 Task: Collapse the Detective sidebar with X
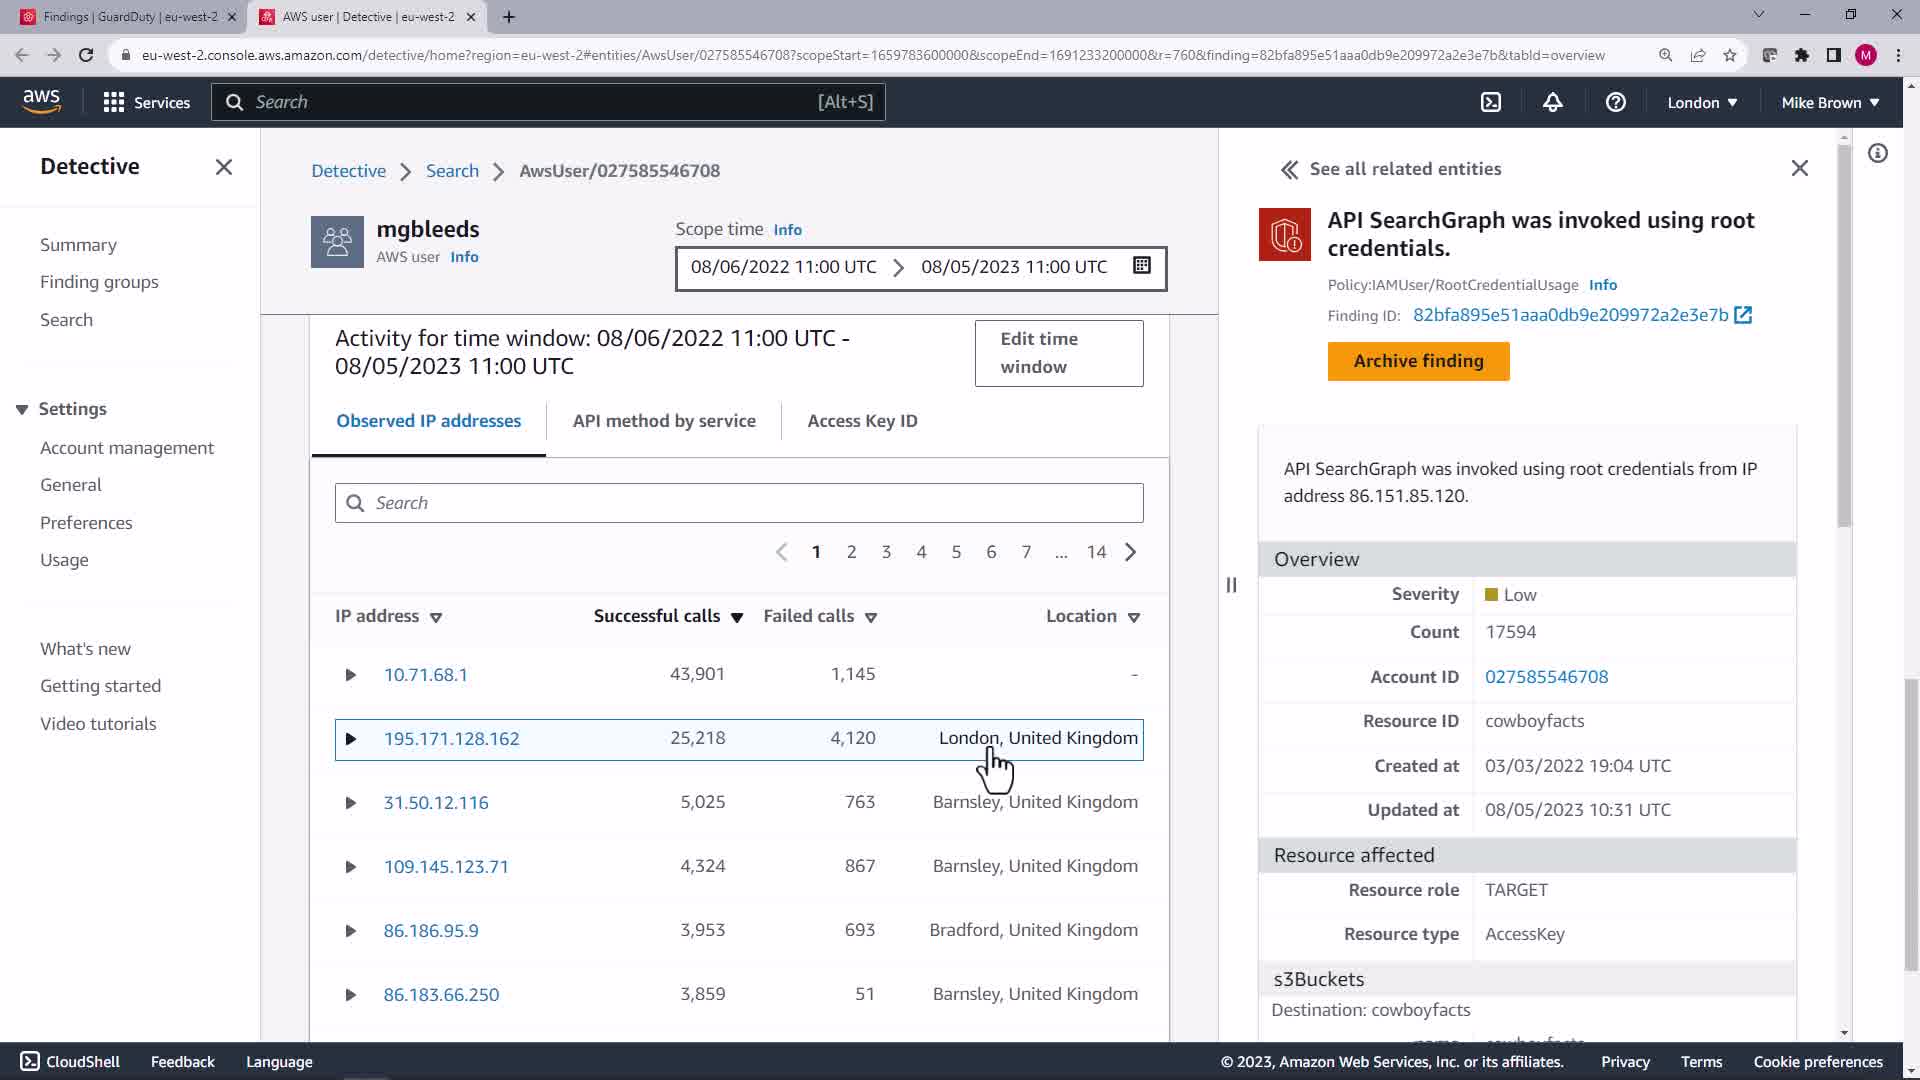coord(223,167)
